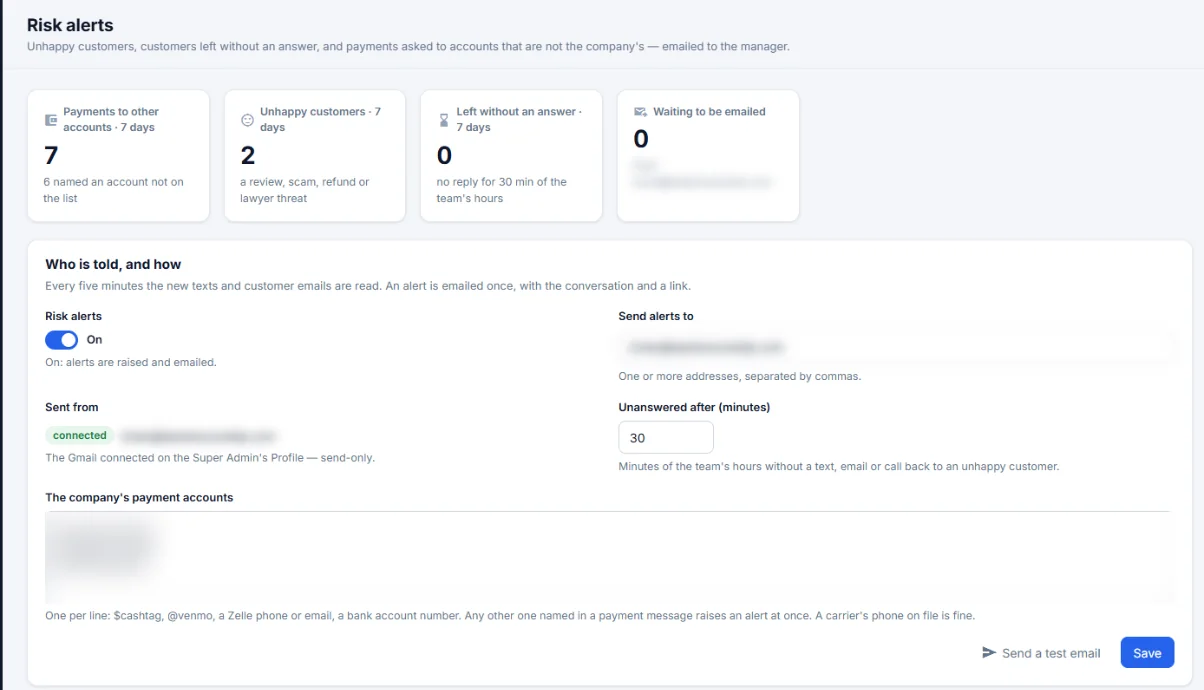Click the hourglass icon on the Left without an answer card
1204x690 pixels.
pos(444,120)
